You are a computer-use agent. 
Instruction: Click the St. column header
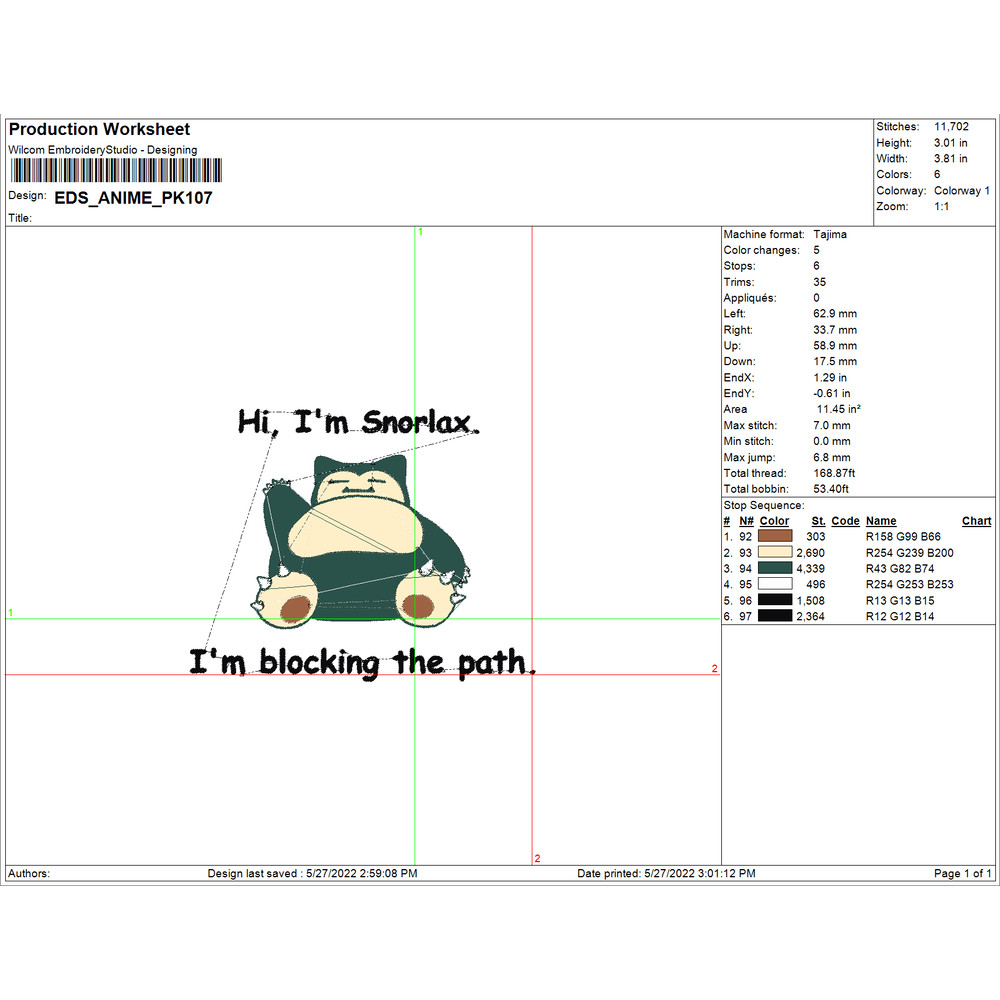(x=818, y=521)
